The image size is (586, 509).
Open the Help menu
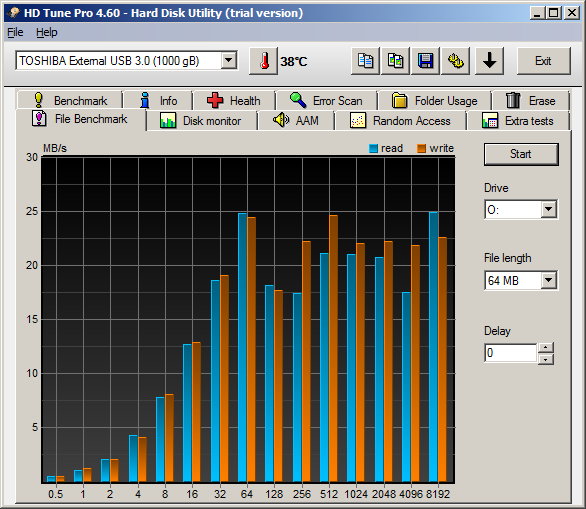point(47,33)
